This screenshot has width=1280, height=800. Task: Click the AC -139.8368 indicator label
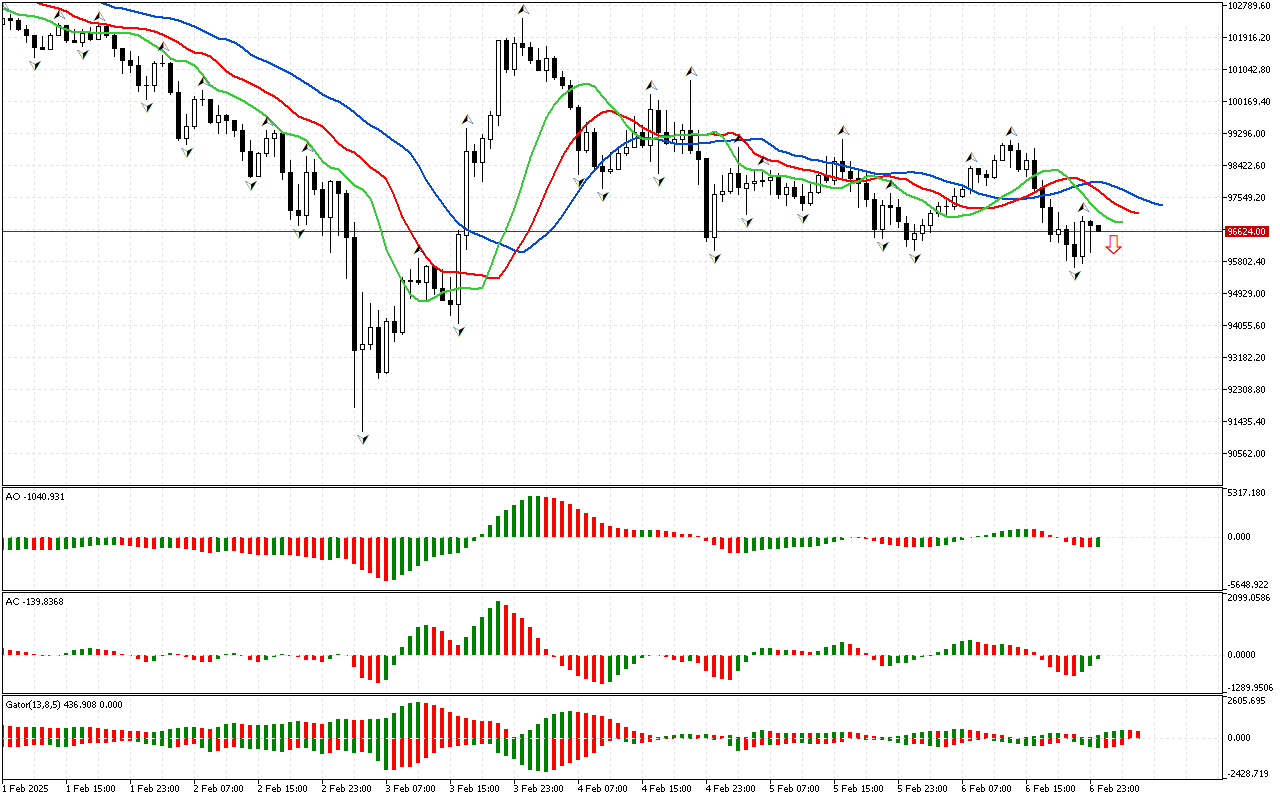[x=35, y=602]
